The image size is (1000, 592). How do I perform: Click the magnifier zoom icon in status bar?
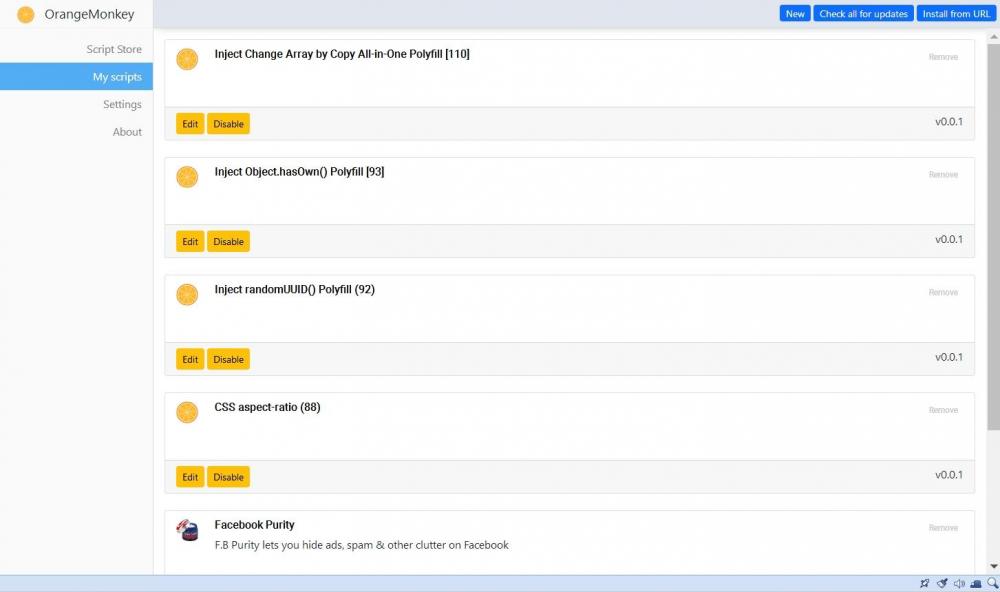pyautogui.click(x=992, y=584)
